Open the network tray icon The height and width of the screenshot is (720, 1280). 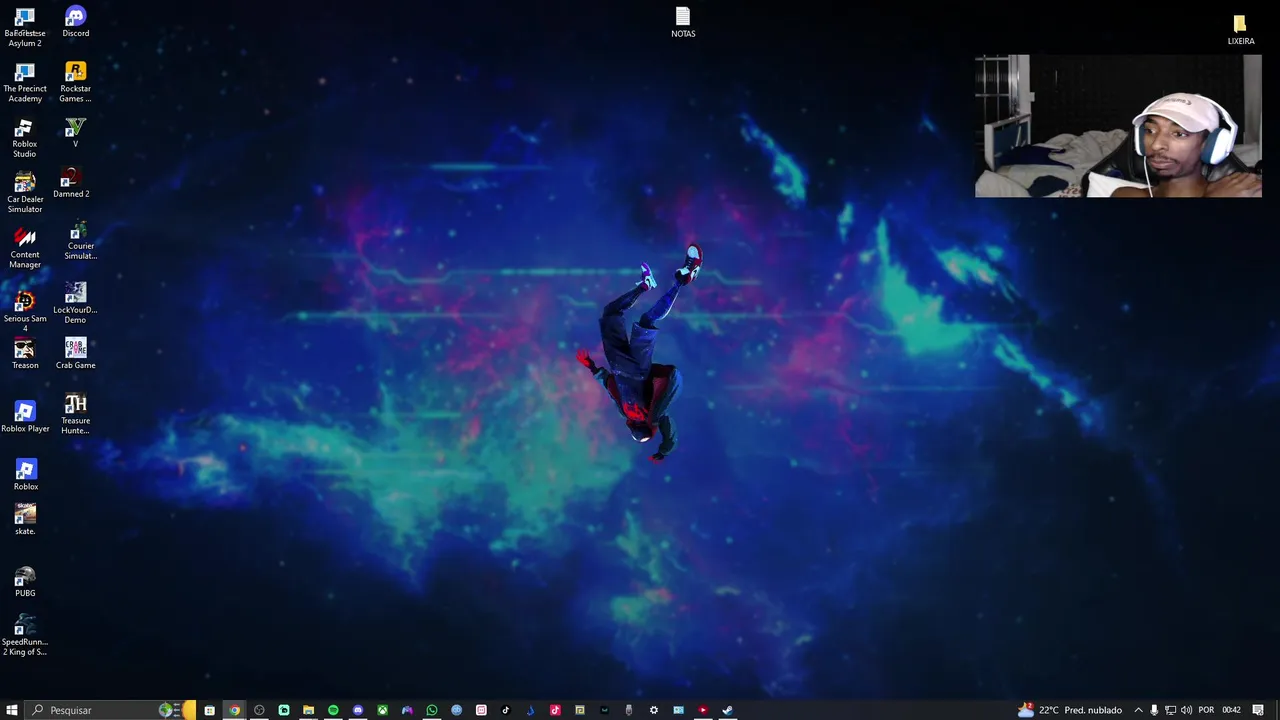pos(1170,710)
